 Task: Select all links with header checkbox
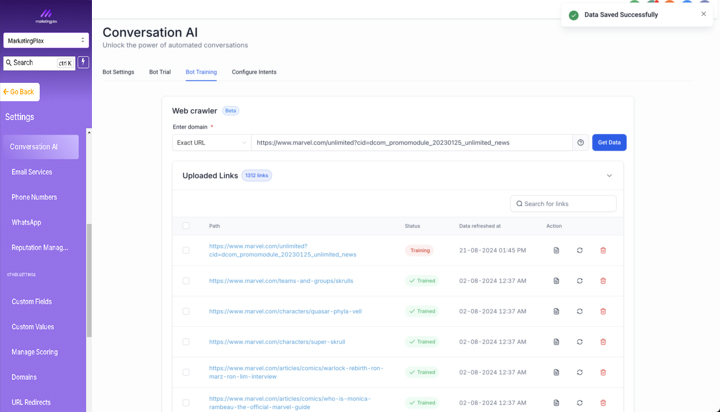[186, 226]
